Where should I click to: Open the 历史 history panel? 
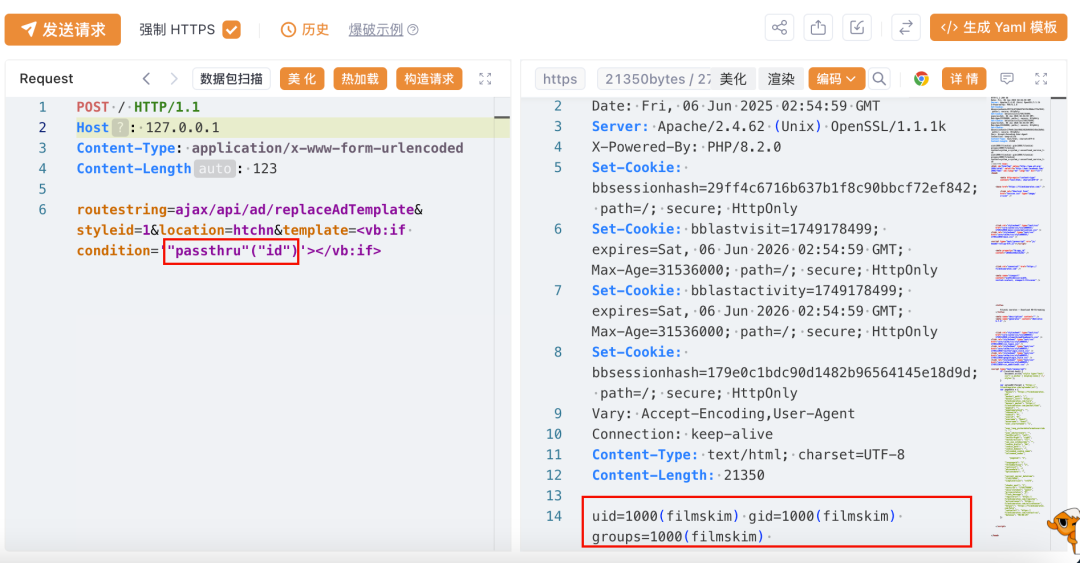pos(305,30)
